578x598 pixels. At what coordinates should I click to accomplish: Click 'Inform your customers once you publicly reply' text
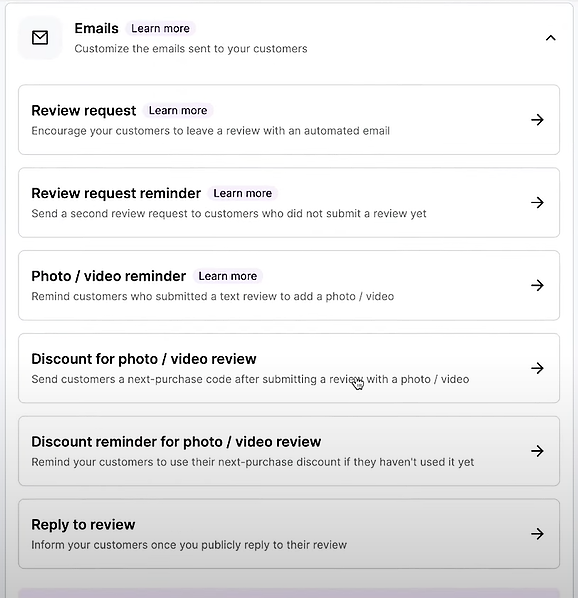click(x=189, y=545)
